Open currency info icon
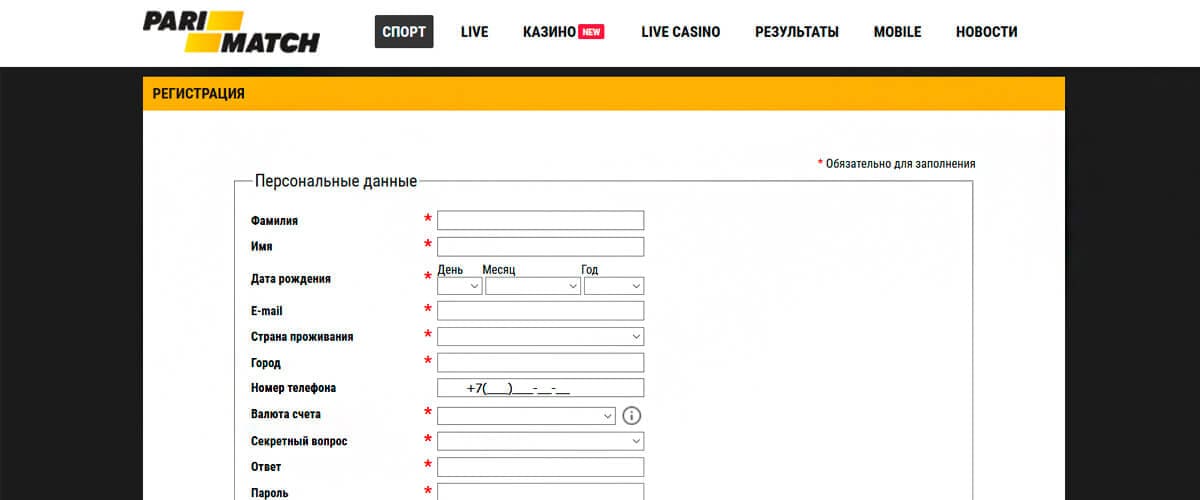The height and width of the screenshot is (500, 1200). [631, 415]
